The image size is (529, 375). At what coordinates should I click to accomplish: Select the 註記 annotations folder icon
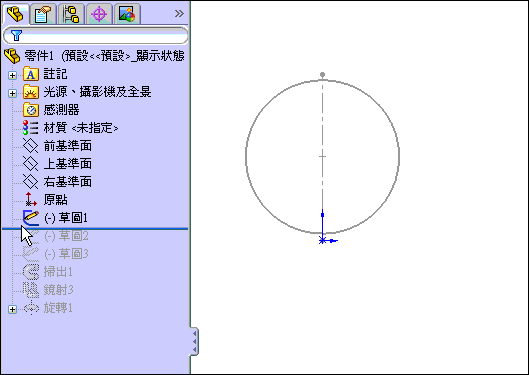[x=31, y=74]
